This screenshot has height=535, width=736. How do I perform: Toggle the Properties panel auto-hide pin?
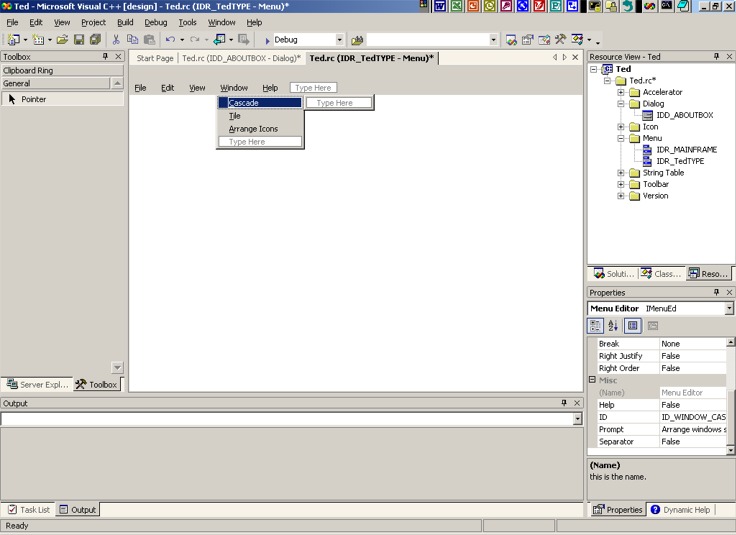click(x=716, y=292)
